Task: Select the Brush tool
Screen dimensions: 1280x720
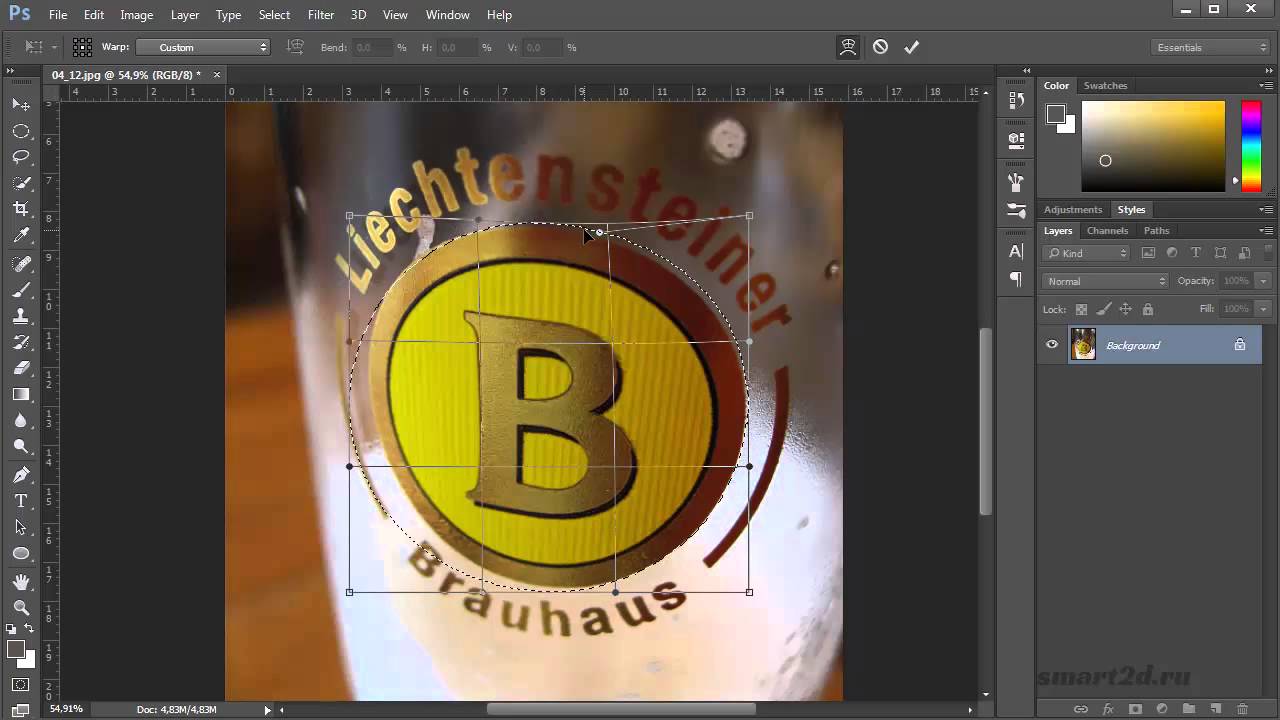Action: click(21, 290)
